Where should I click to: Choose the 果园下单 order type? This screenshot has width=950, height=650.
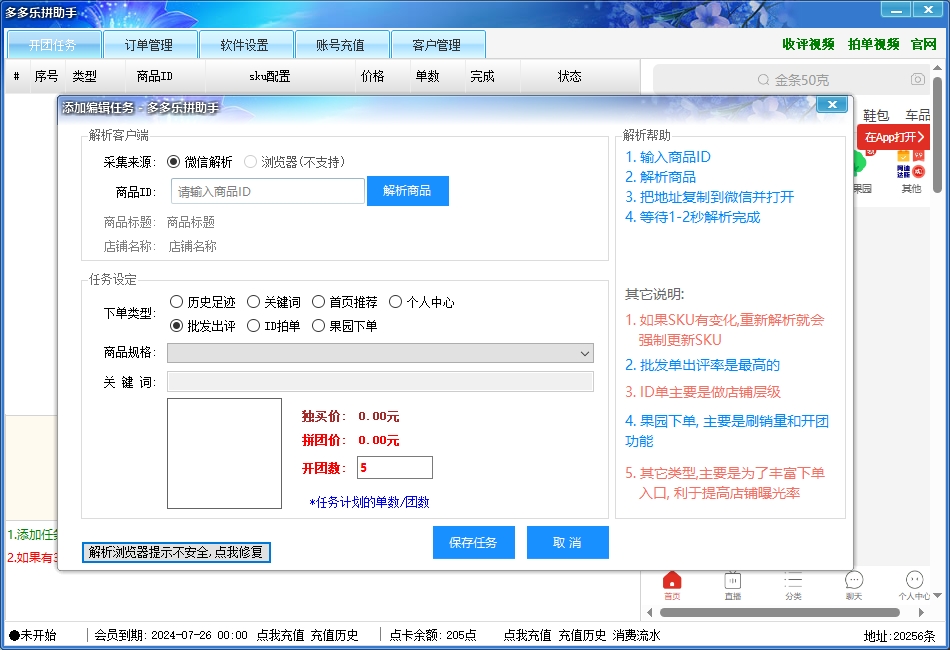pyautogui.click(x=345, y=326)
